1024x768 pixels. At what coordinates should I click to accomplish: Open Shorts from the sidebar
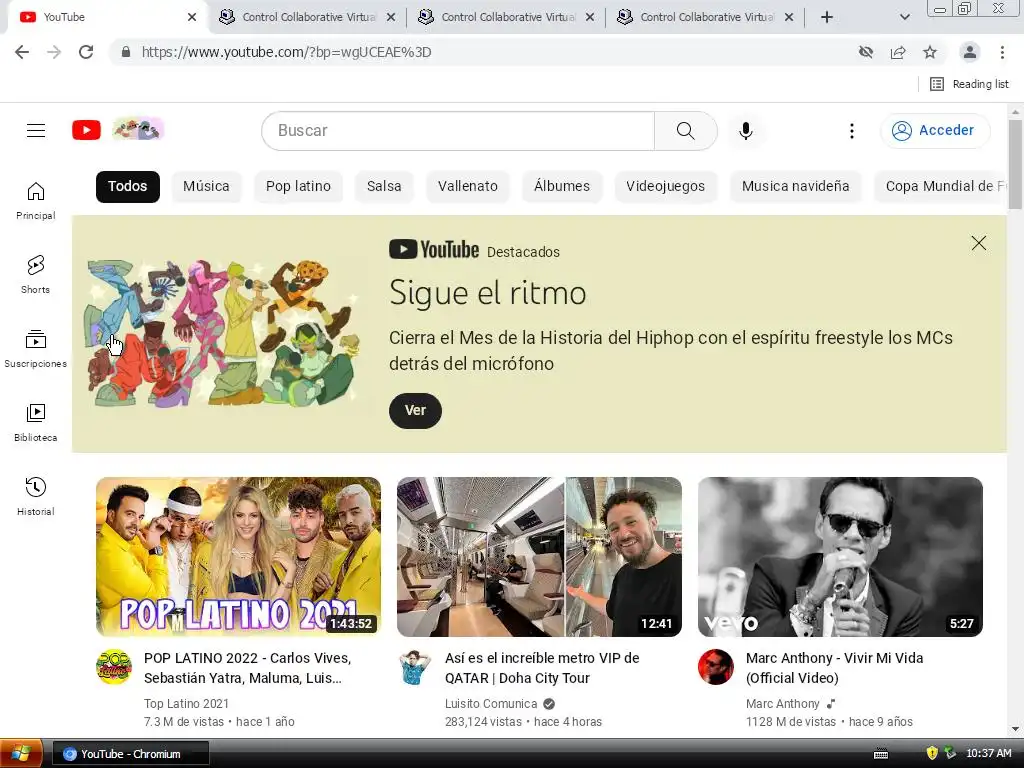click(x=36, y=274)
